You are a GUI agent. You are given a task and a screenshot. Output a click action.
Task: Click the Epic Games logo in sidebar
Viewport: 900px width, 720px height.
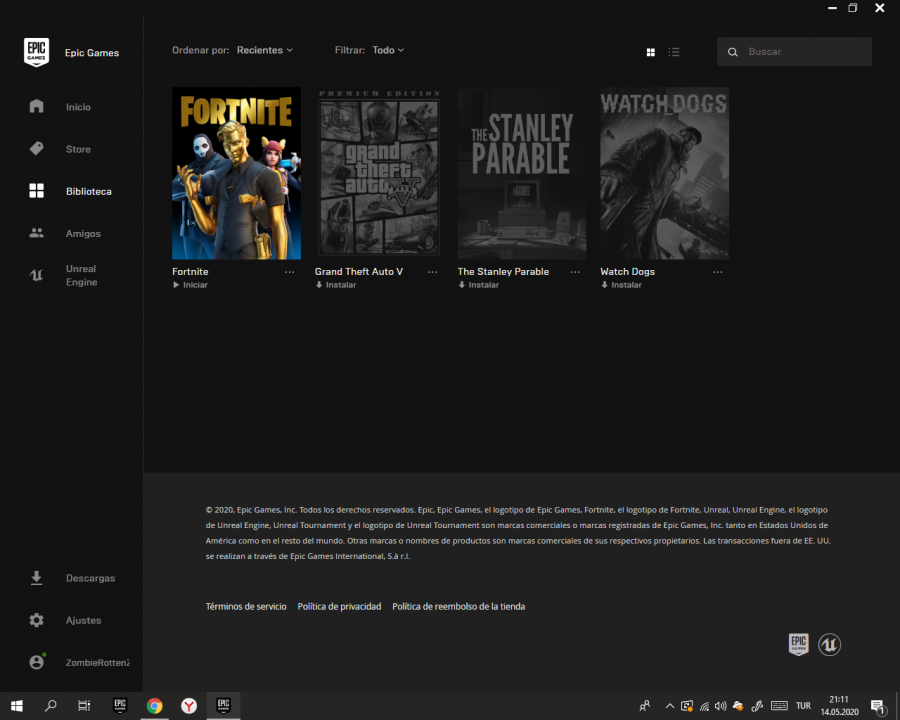pos(36,52)
